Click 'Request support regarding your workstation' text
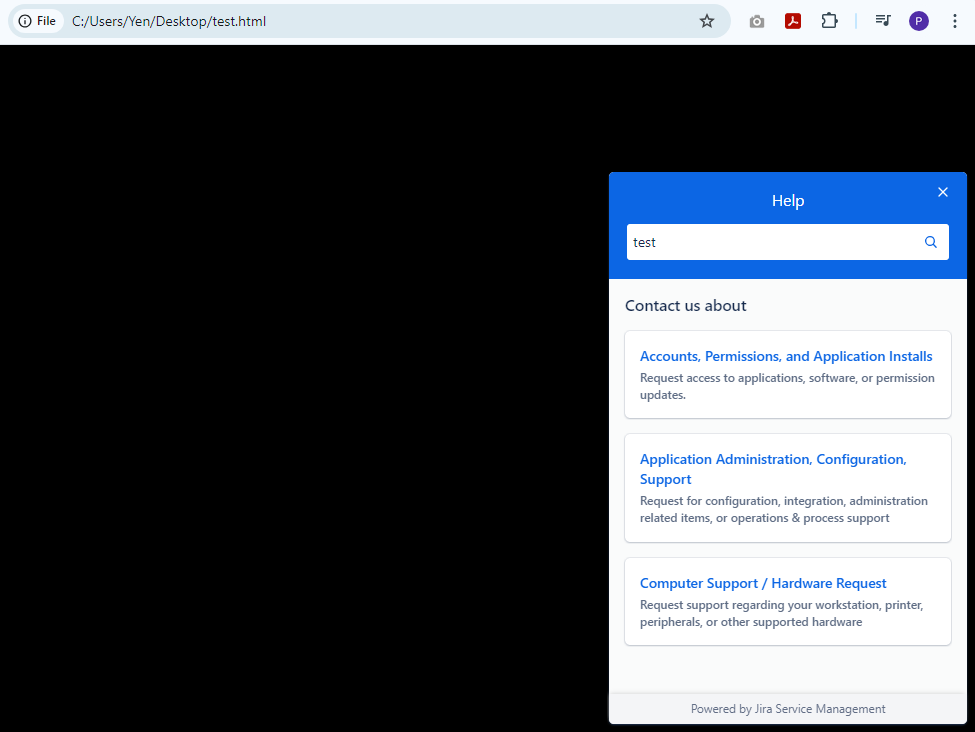975x732 pixels. 782,613
